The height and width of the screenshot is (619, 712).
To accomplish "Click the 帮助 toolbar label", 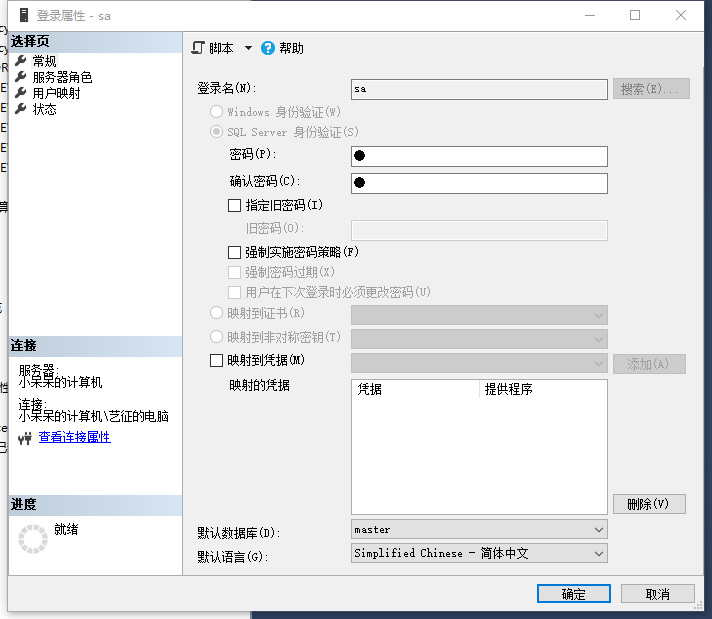I will 291,48.
